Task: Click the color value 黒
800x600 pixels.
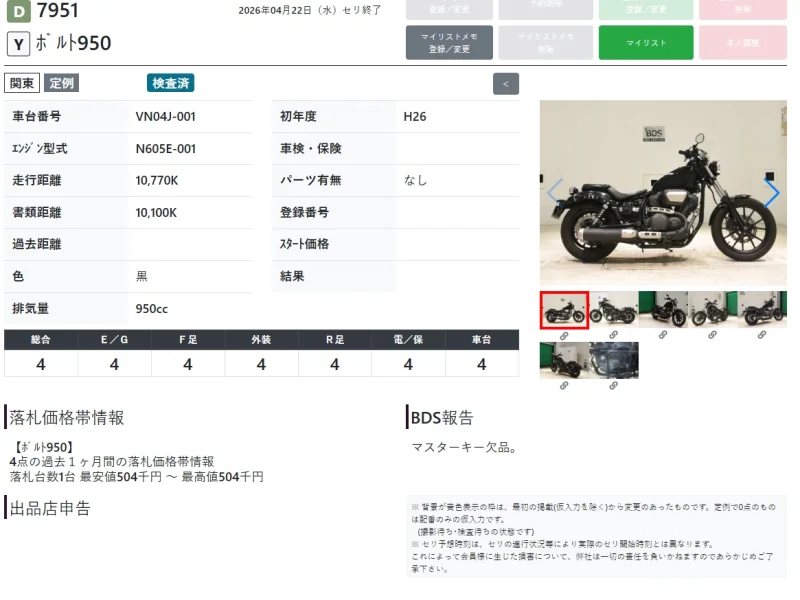Action: (x=142, y=277)
